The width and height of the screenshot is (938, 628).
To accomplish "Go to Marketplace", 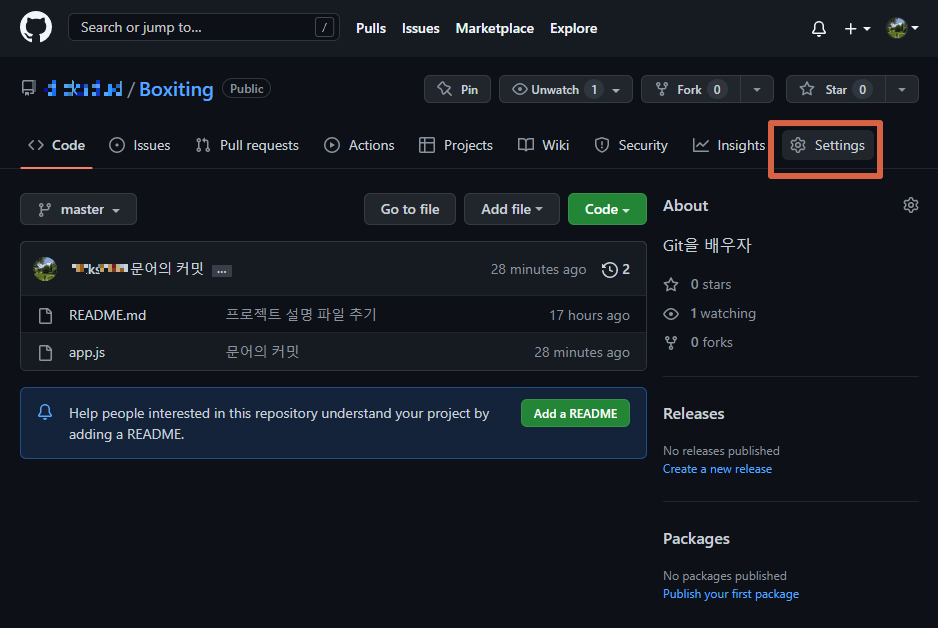I will tap(495, 28).
